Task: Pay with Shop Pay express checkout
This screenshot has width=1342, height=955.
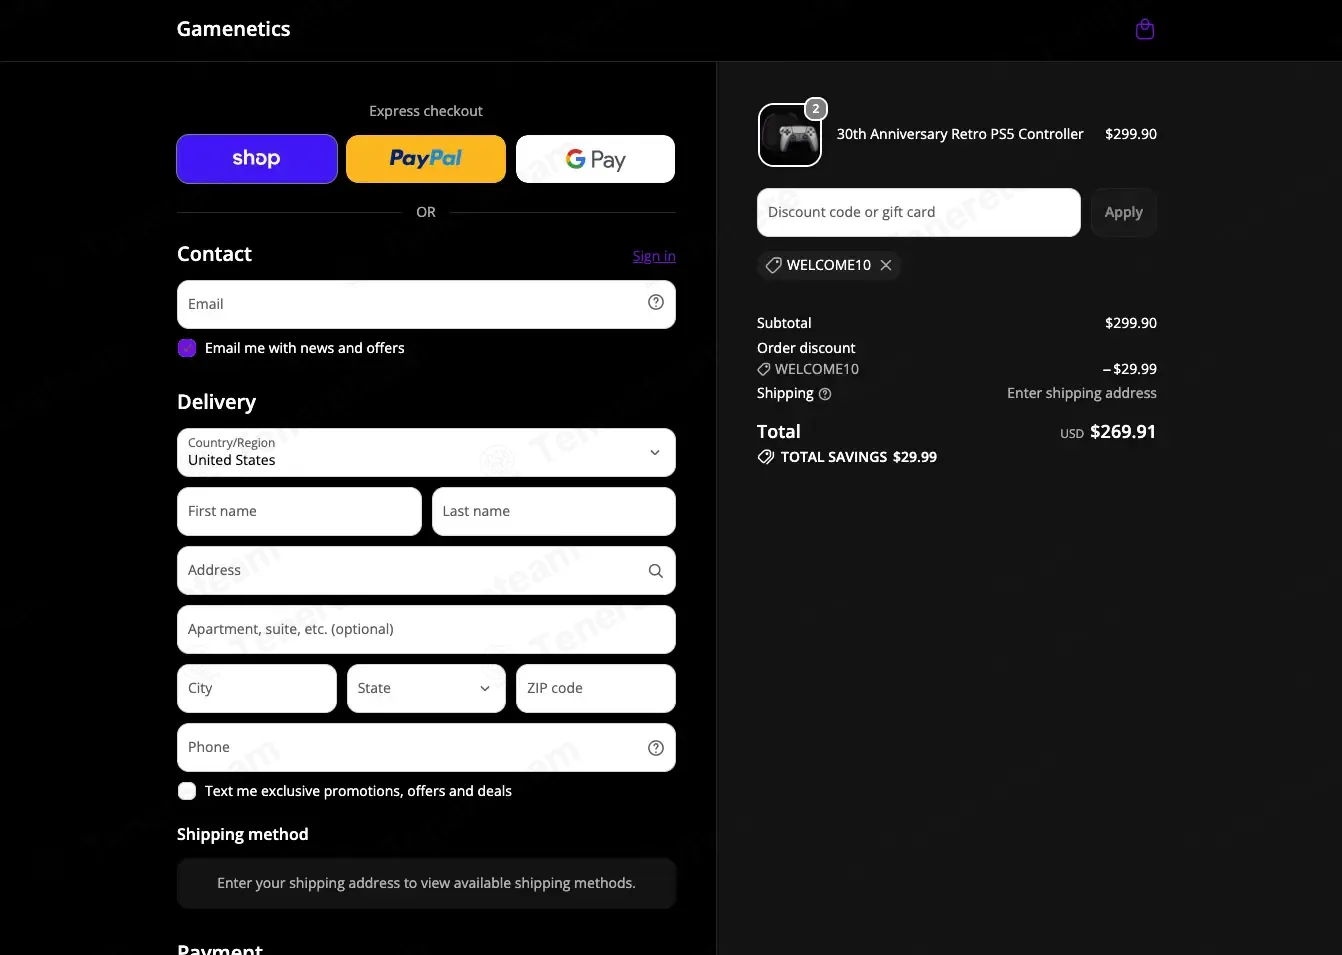Action: click(x=257, y=159)
